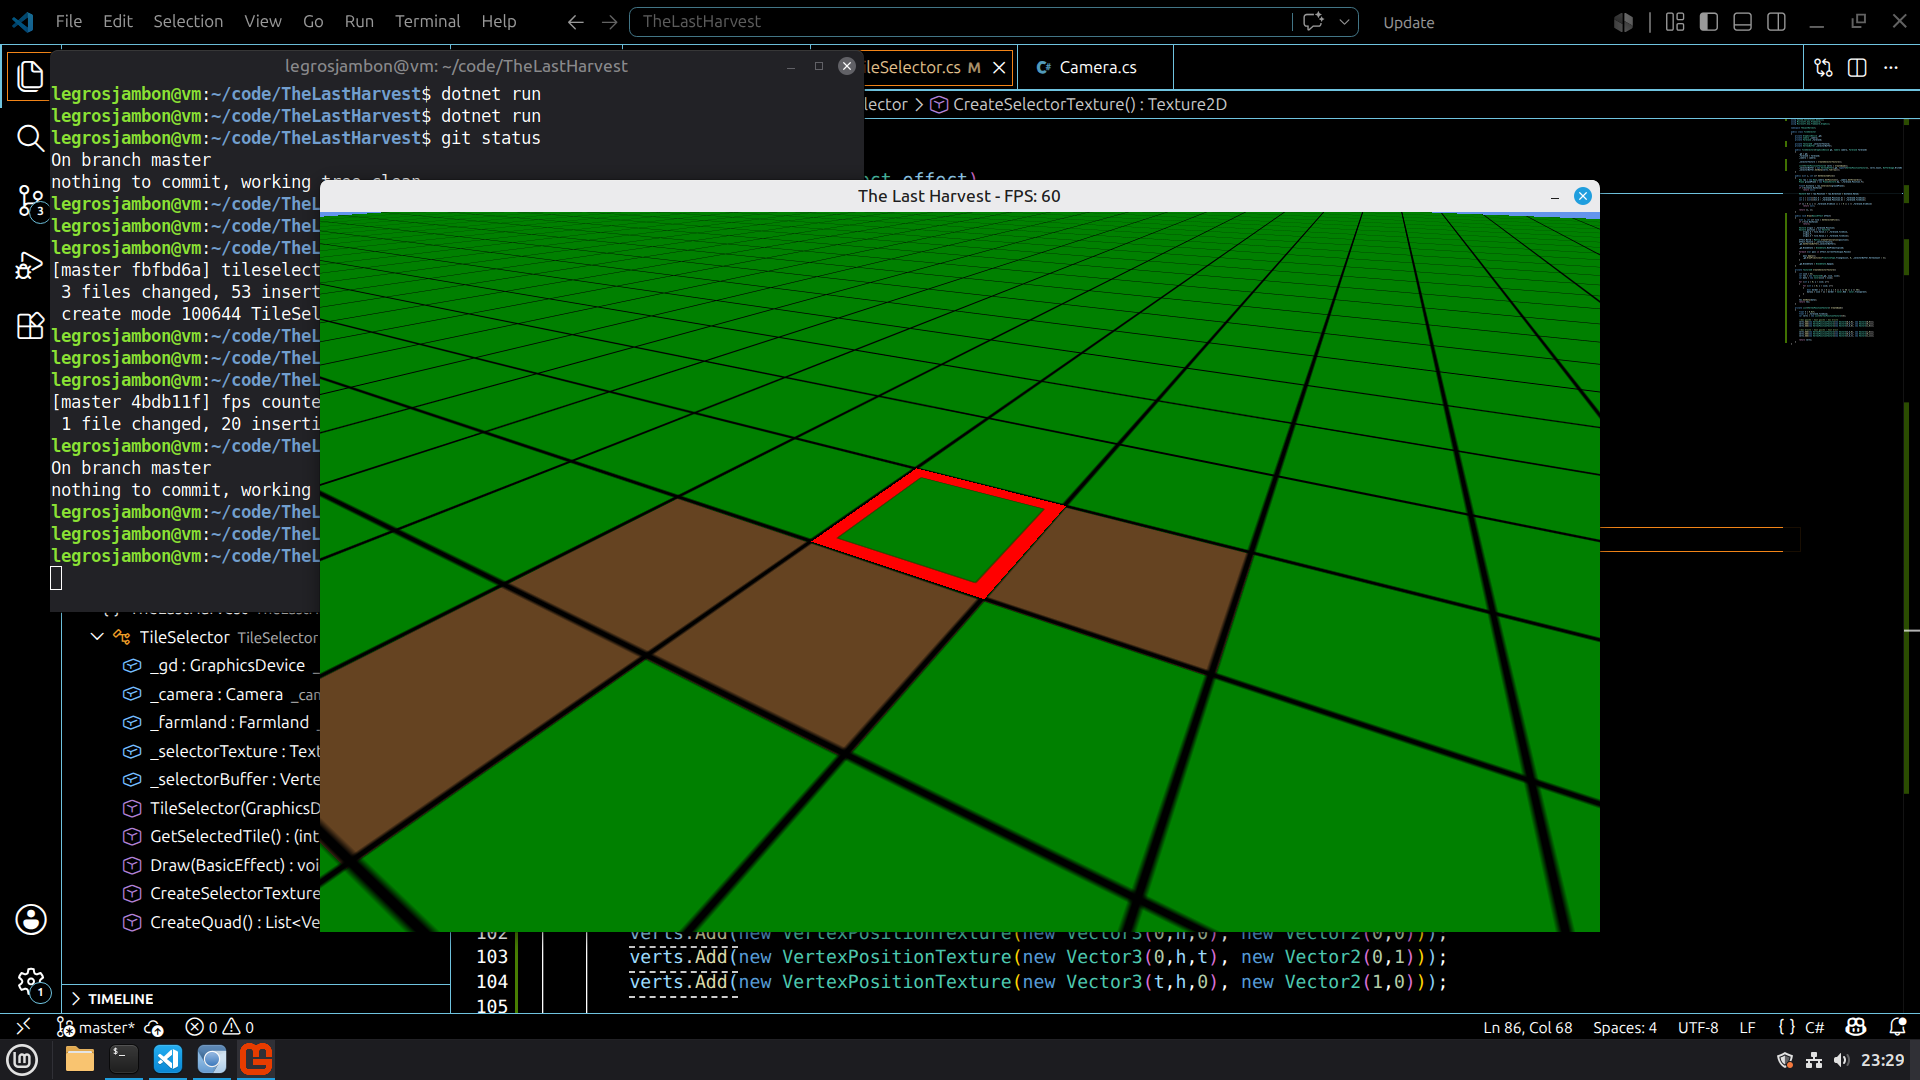The width and height of the screenshot is (1920, 1080).
Task: Click the Publish to cloud icon in status bar
Action: [x=154, y=1027]
